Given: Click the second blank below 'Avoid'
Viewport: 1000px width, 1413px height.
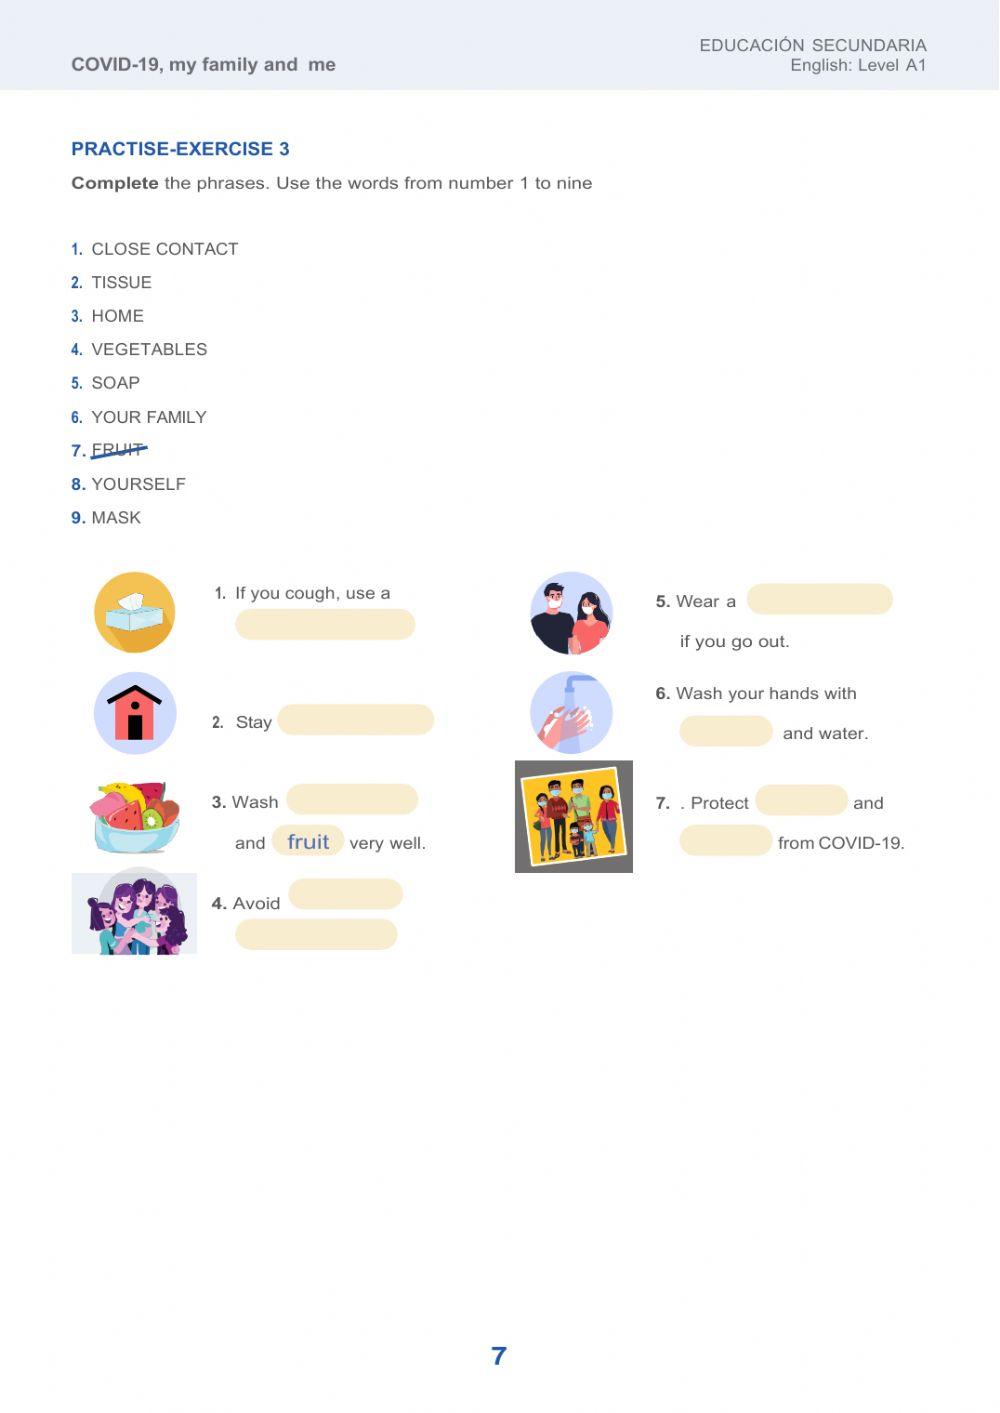Looking at the screenshot, I should coord(316,934).
